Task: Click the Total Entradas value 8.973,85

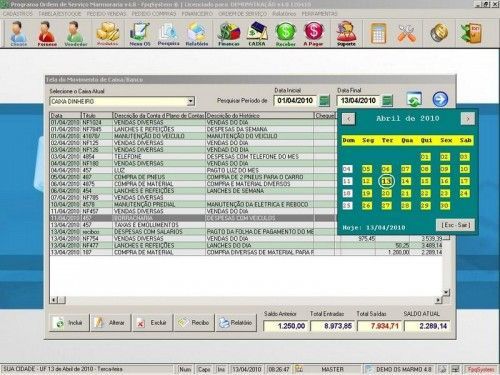Action: pyautogui.click(x=333, y=326)
